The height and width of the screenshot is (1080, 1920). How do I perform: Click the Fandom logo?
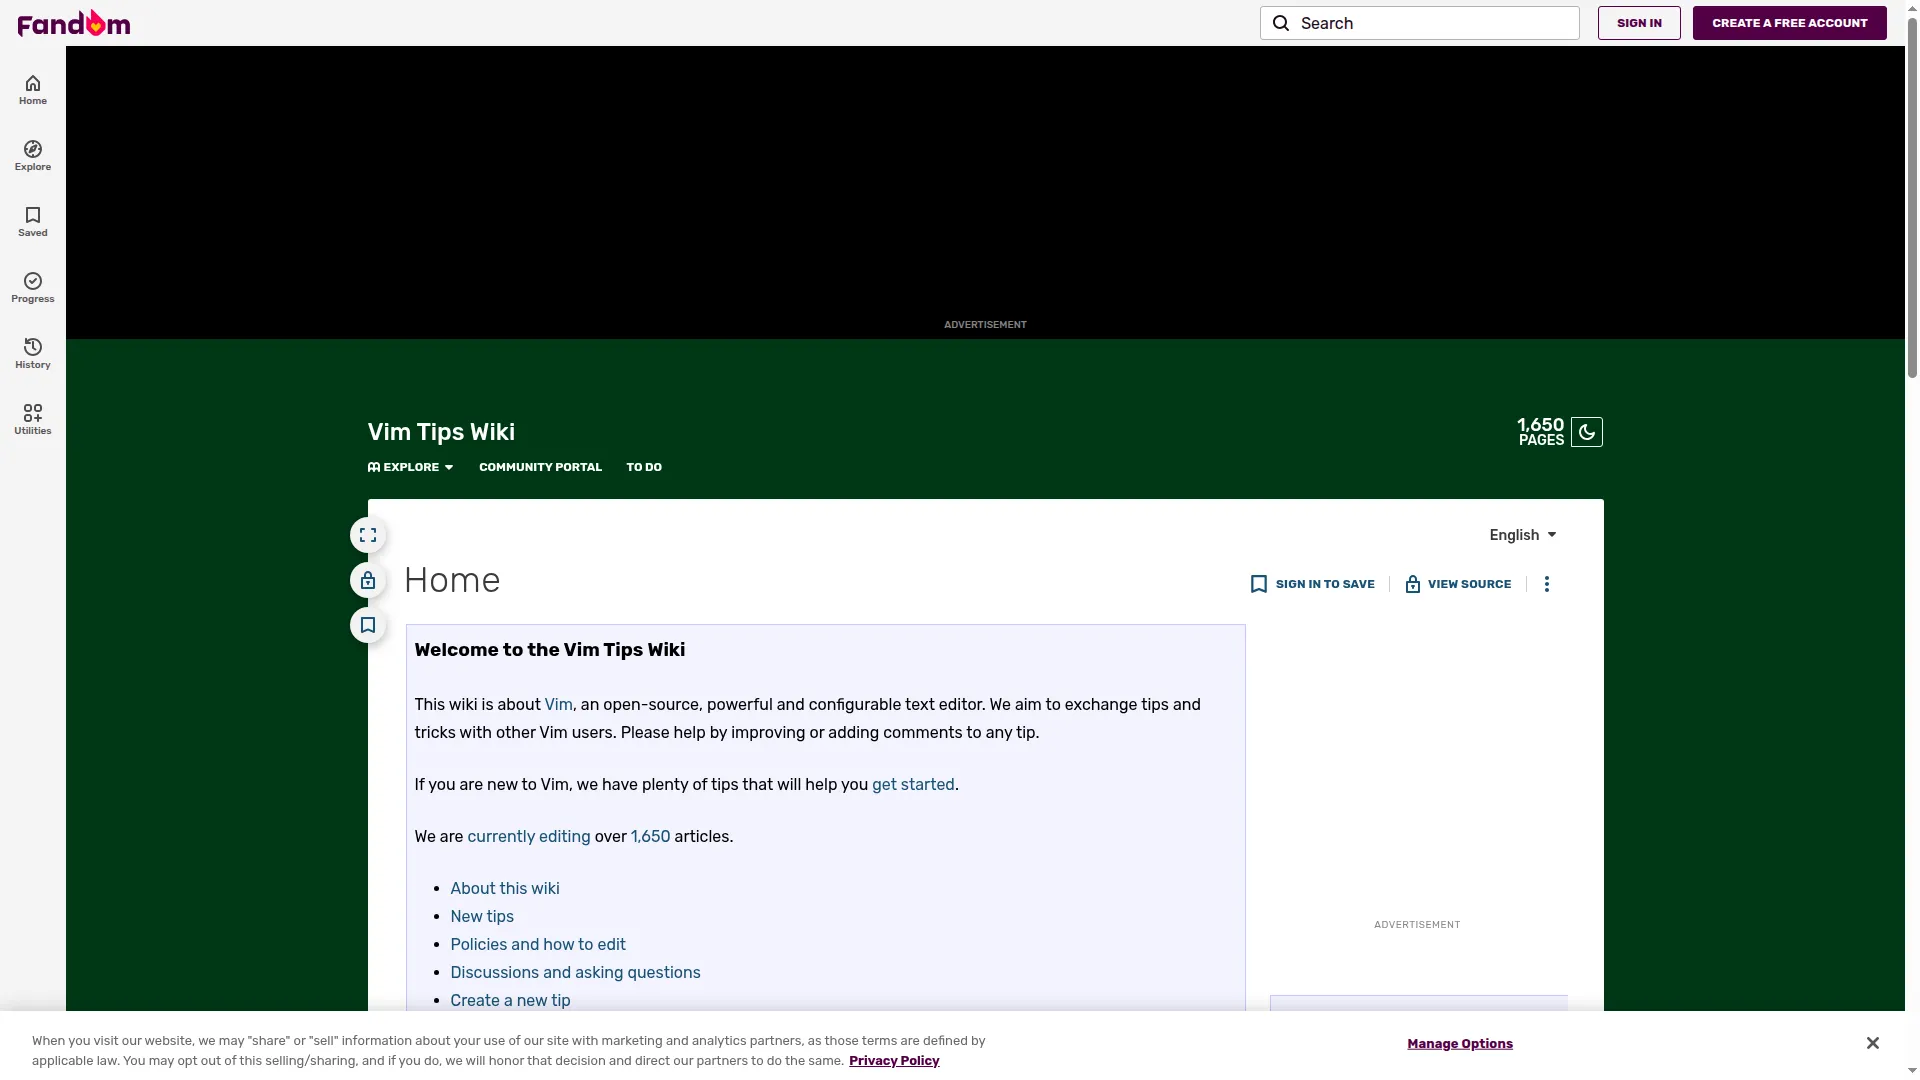point(74,23)
